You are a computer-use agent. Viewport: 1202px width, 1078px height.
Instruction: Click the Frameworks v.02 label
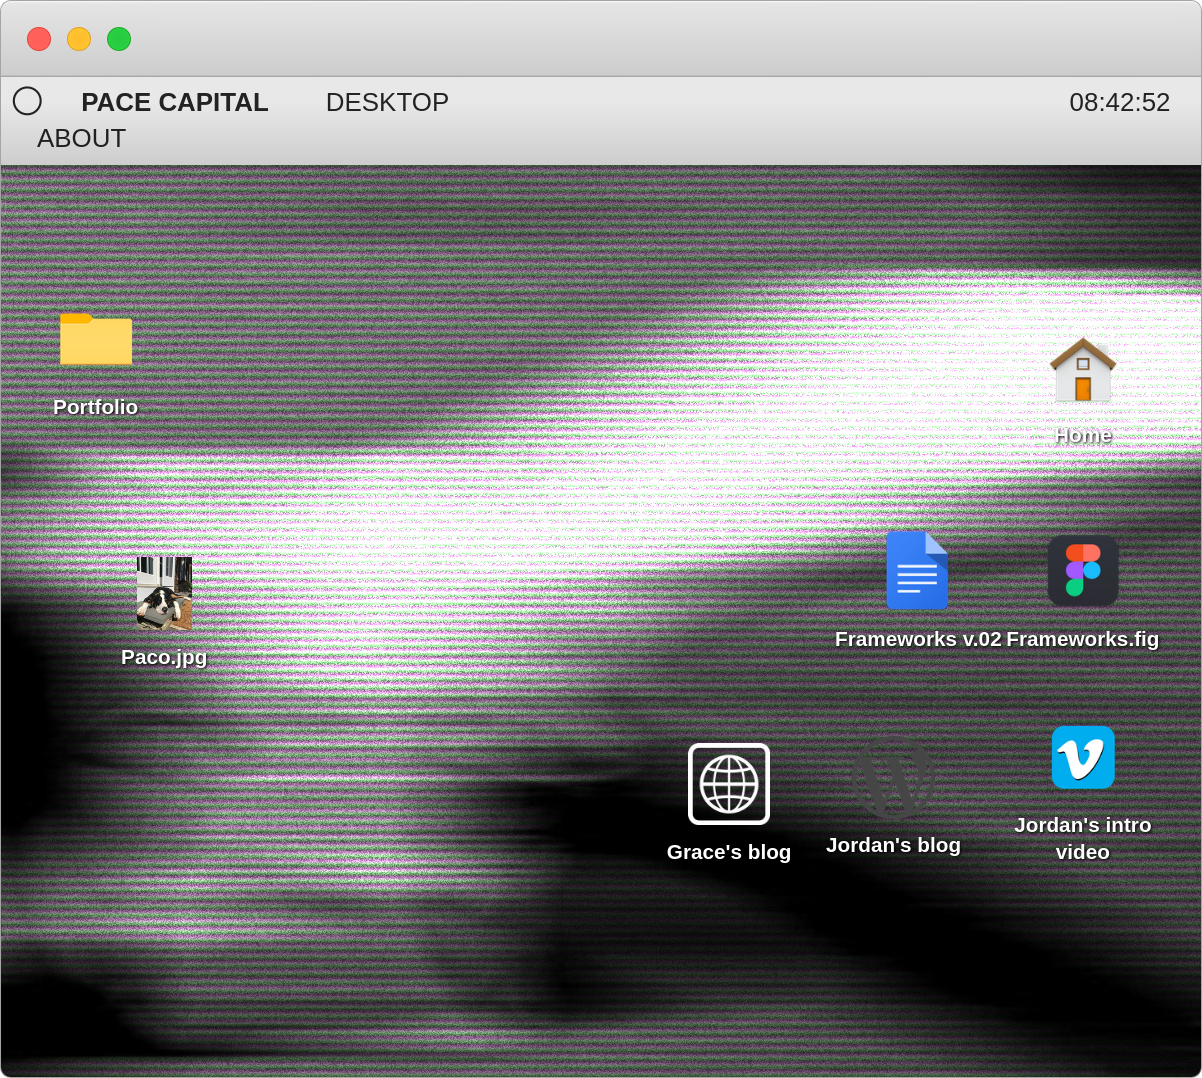918,639
